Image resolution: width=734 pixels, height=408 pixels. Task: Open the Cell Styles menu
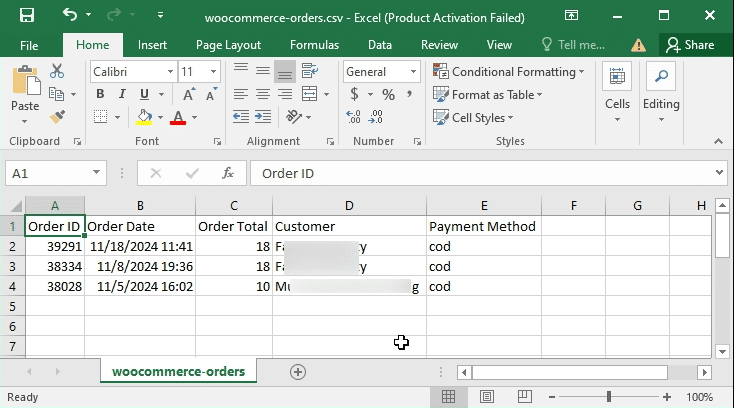[x=473, y=117]
